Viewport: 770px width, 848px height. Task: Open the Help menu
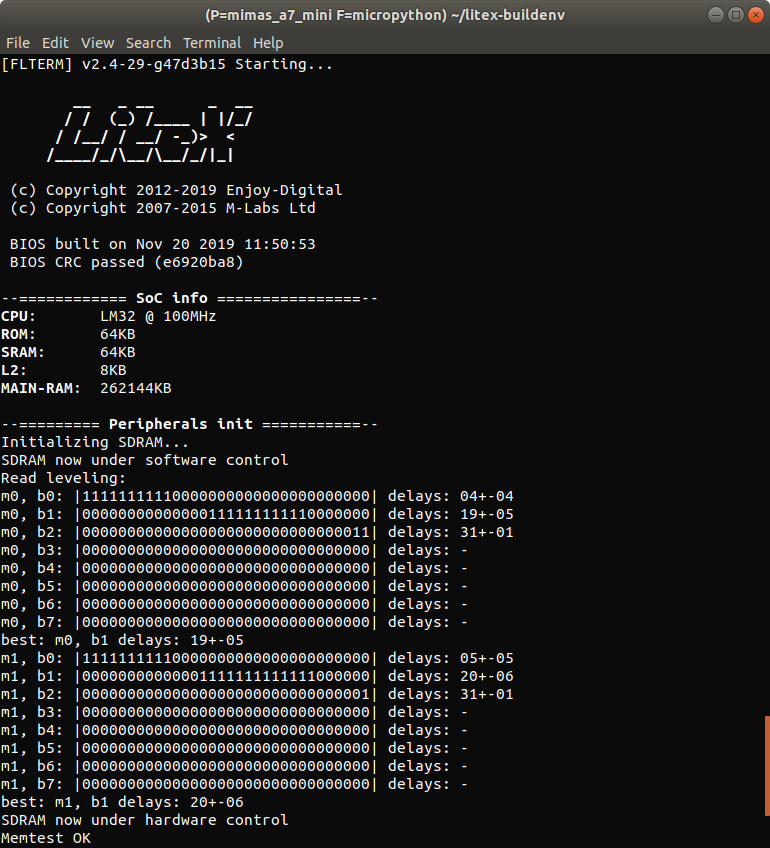coord(268,43)
